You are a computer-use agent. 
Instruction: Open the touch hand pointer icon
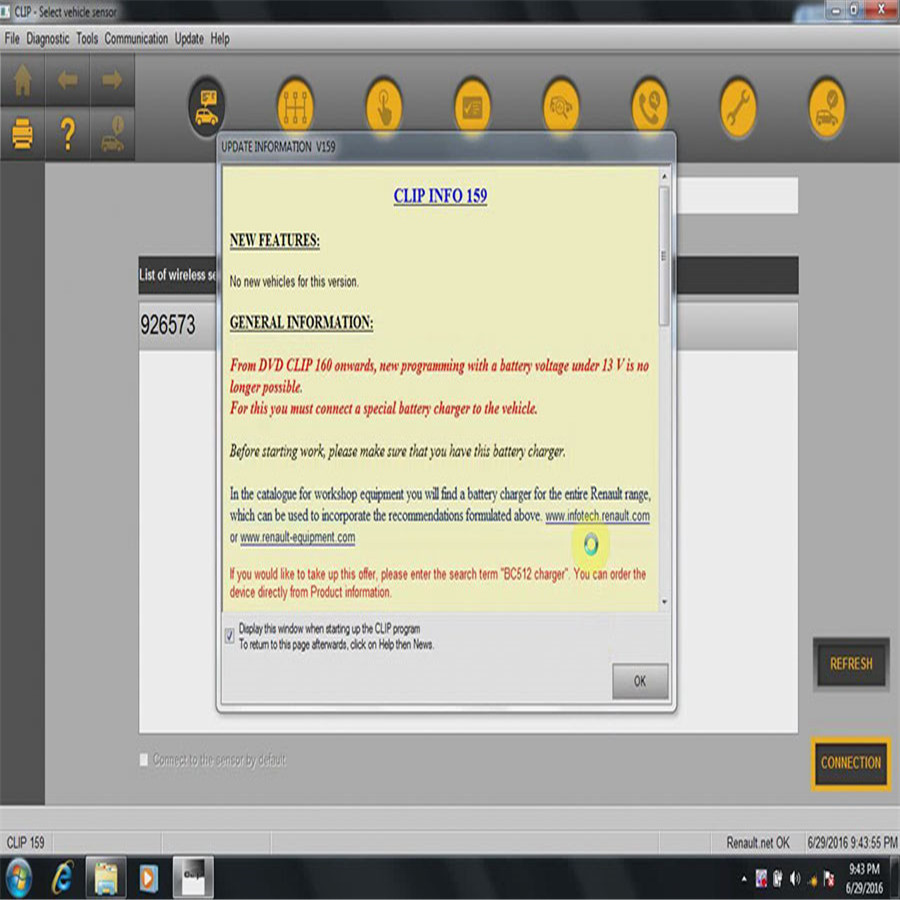tap(384, 108)
